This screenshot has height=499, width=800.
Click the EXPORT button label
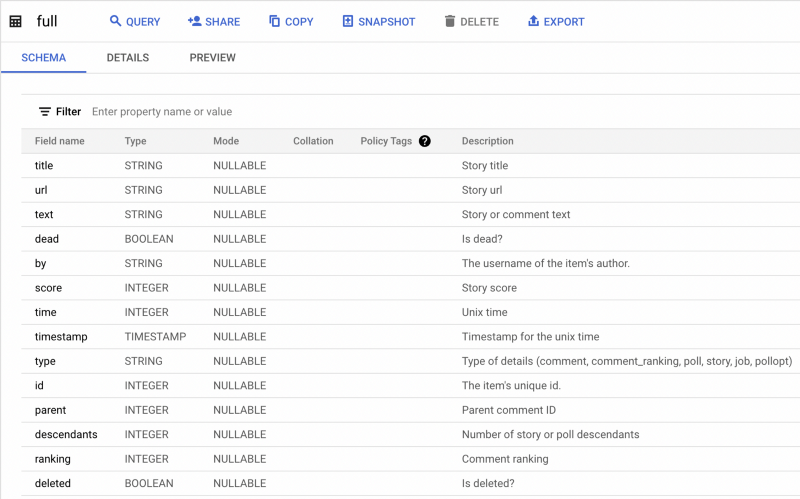pyautogui.click(x=564, y=22)
